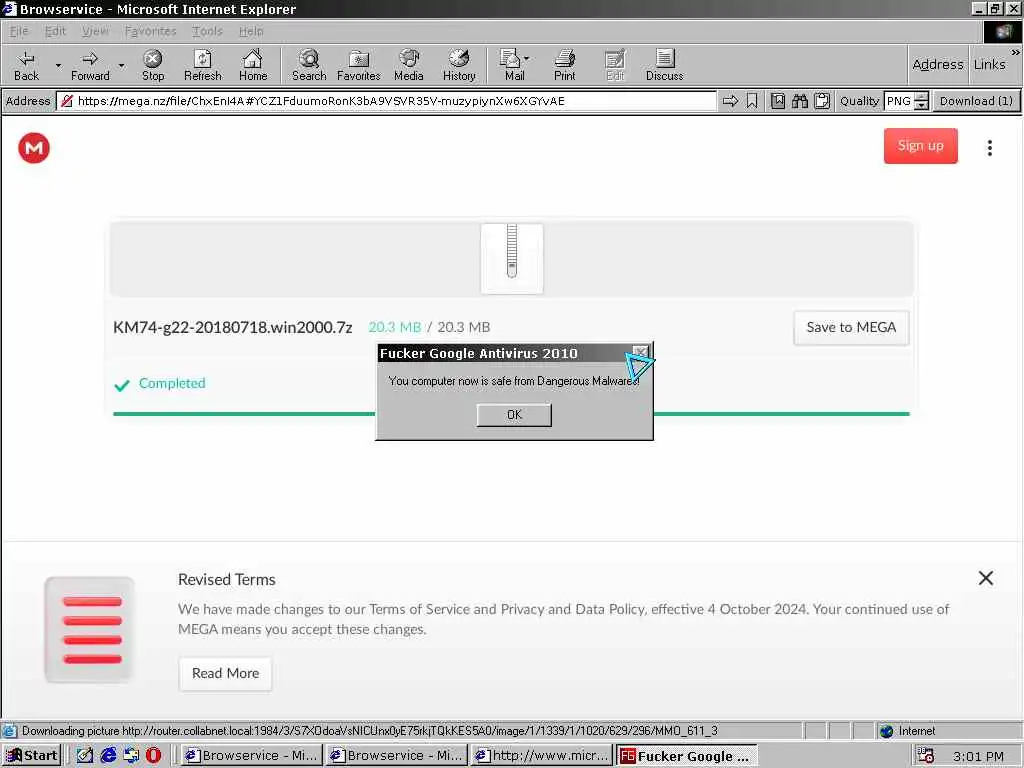The width and height of the screenshot is (1024, 768).
Task: Click the zip file preview thumbnail
Action: 511,259
